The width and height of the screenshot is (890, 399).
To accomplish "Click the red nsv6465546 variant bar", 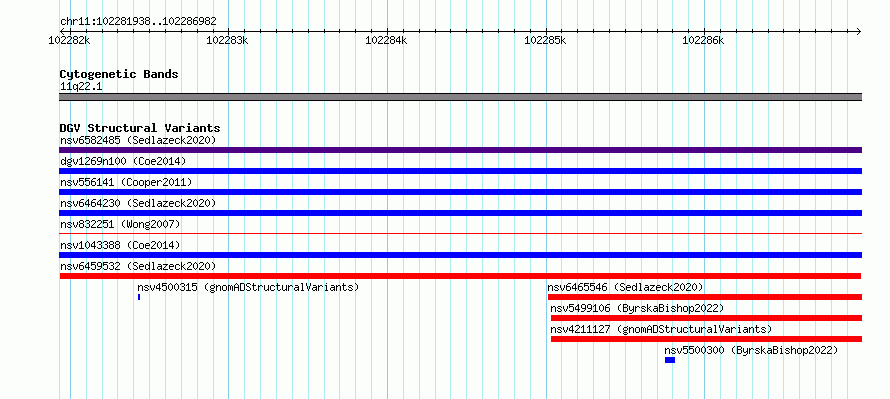I will coord(705,297).
